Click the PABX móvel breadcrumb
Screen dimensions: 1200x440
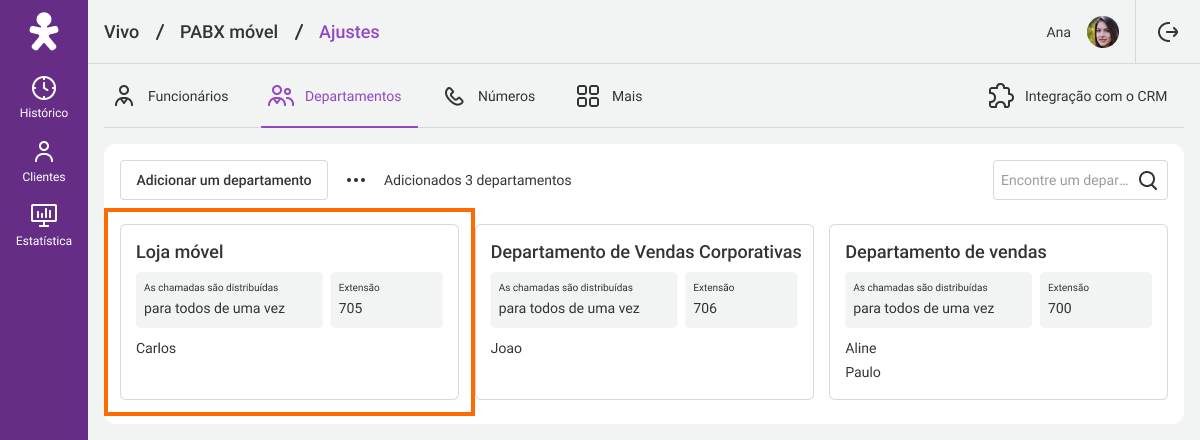coord(229,32)
